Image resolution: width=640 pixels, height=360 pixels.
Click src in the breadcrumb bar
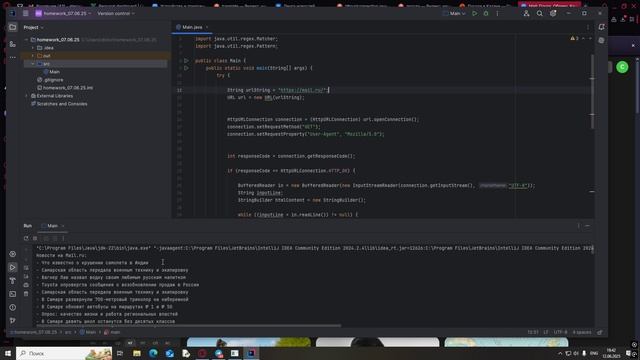pos(68,332)
